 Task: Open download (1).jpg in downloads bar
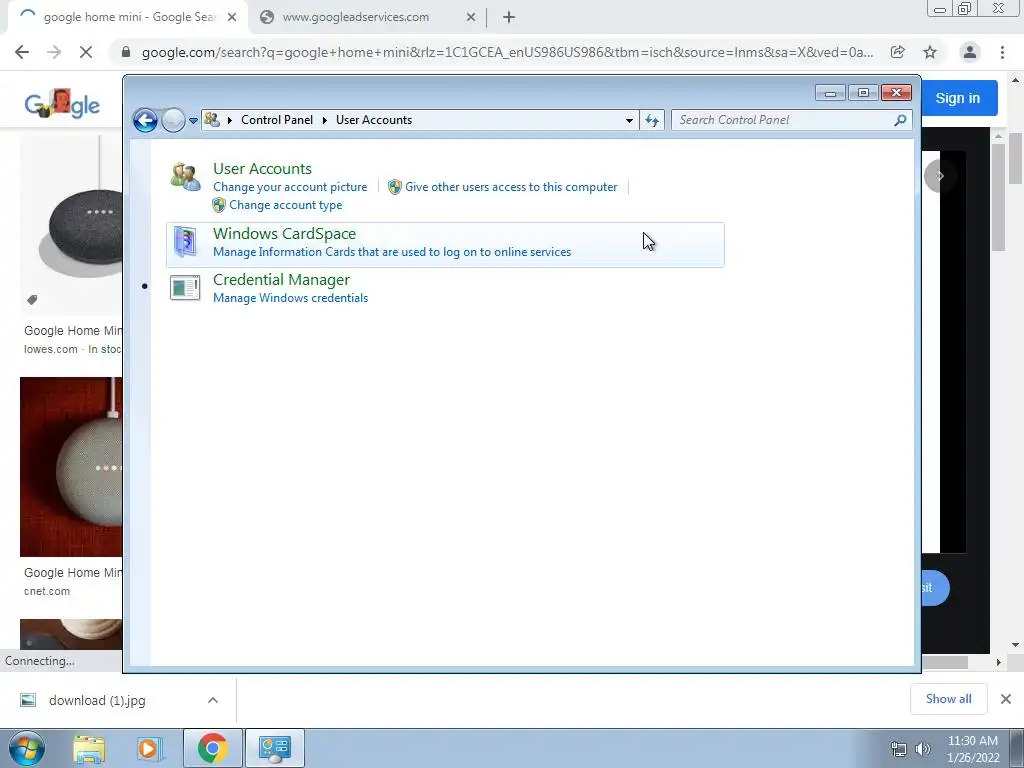point(97,700)
